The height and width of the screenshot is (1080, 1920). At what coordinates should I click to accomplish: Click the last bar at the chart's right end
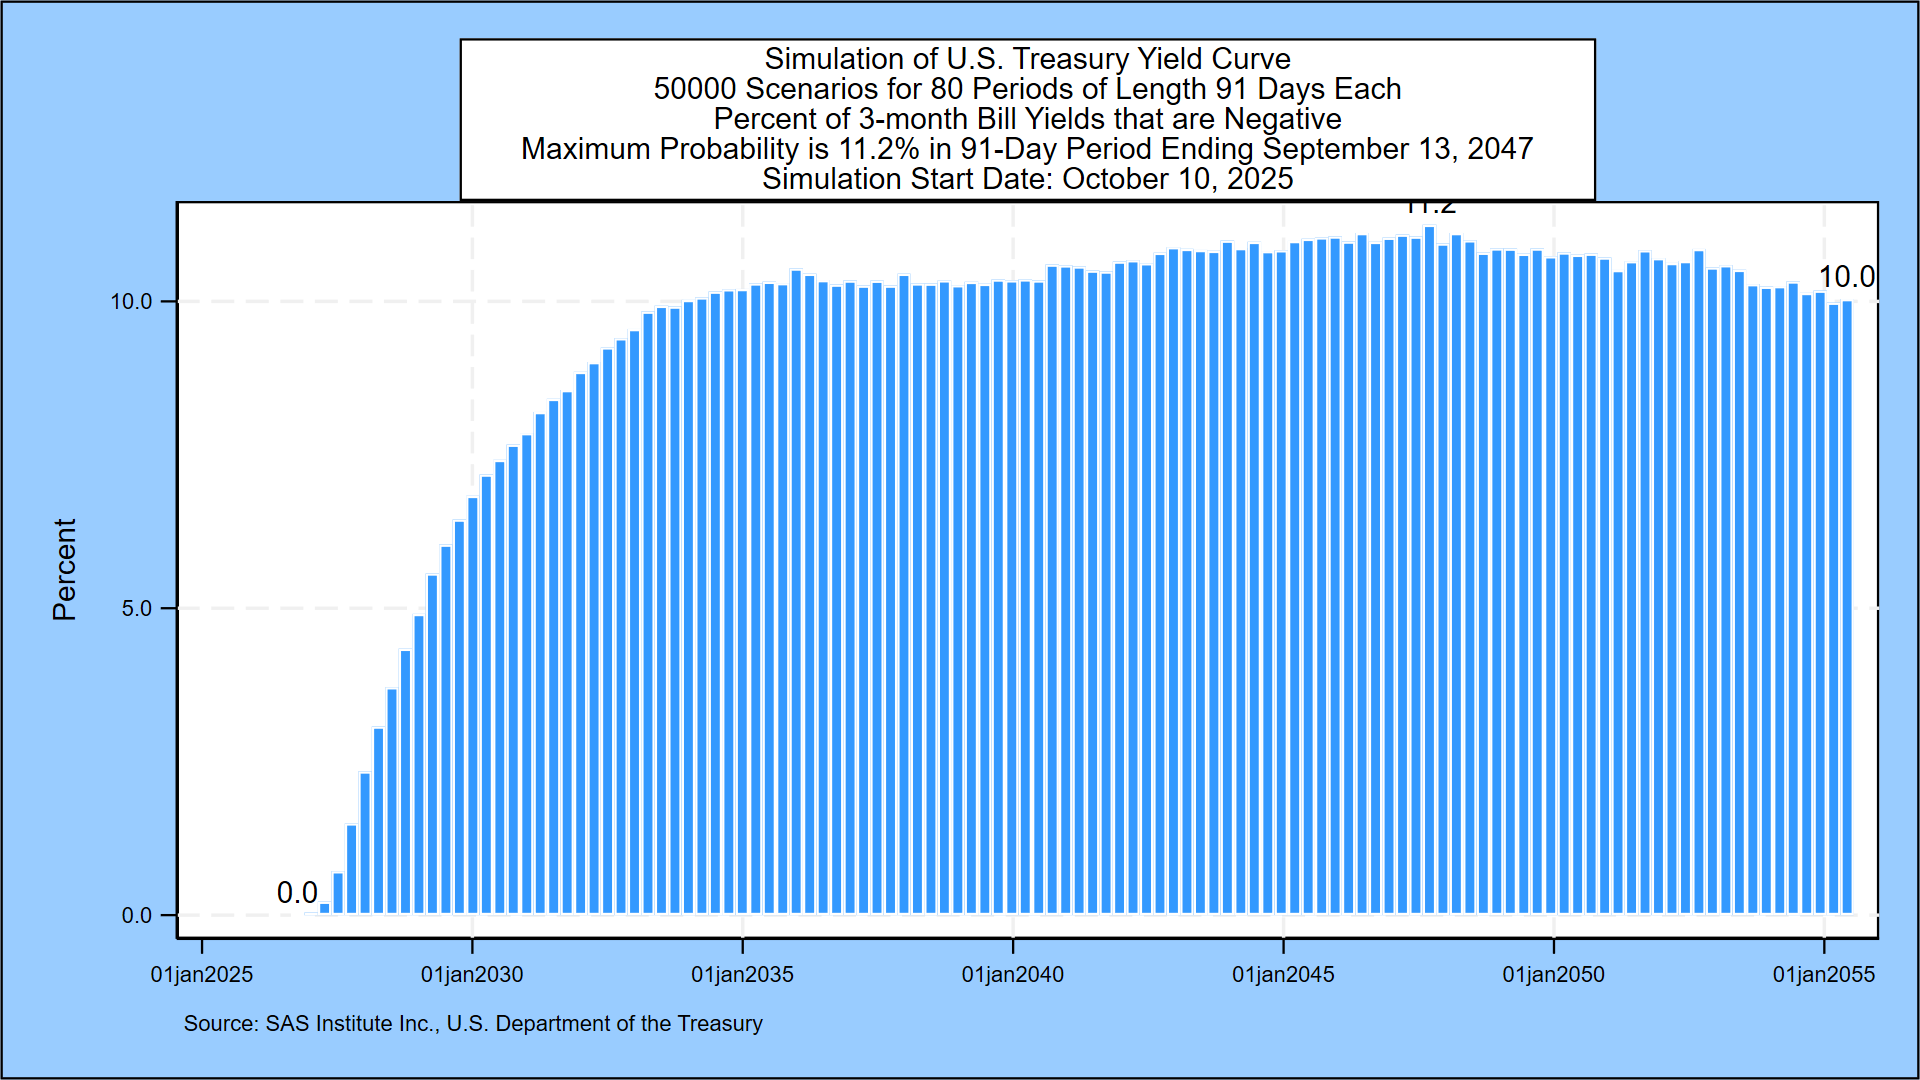(1847, 608)
